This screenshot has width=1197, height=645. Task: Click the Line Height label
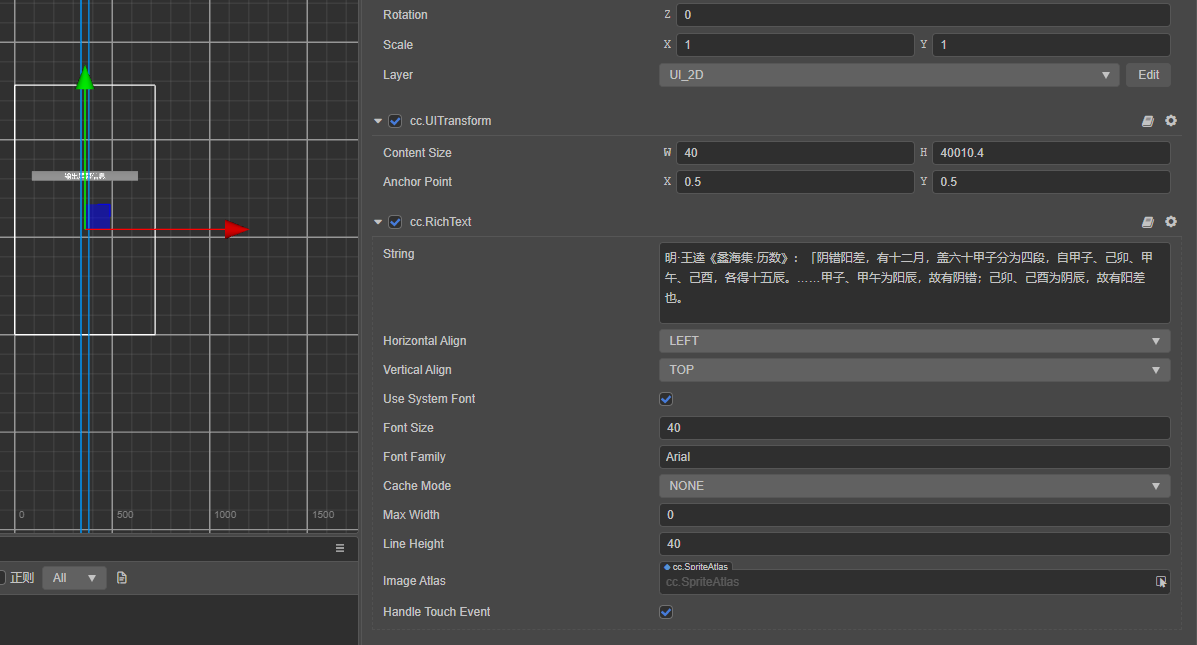[413, 544]
